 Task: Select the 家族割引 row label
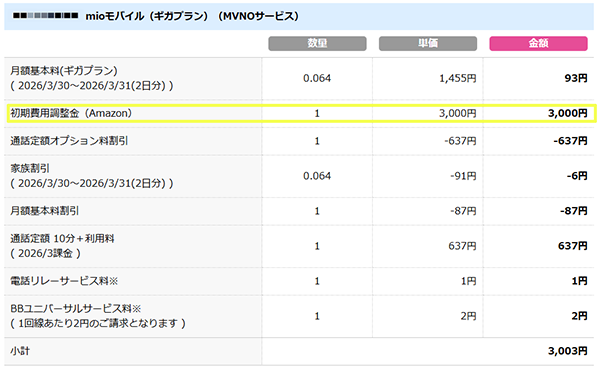[30, 168]
